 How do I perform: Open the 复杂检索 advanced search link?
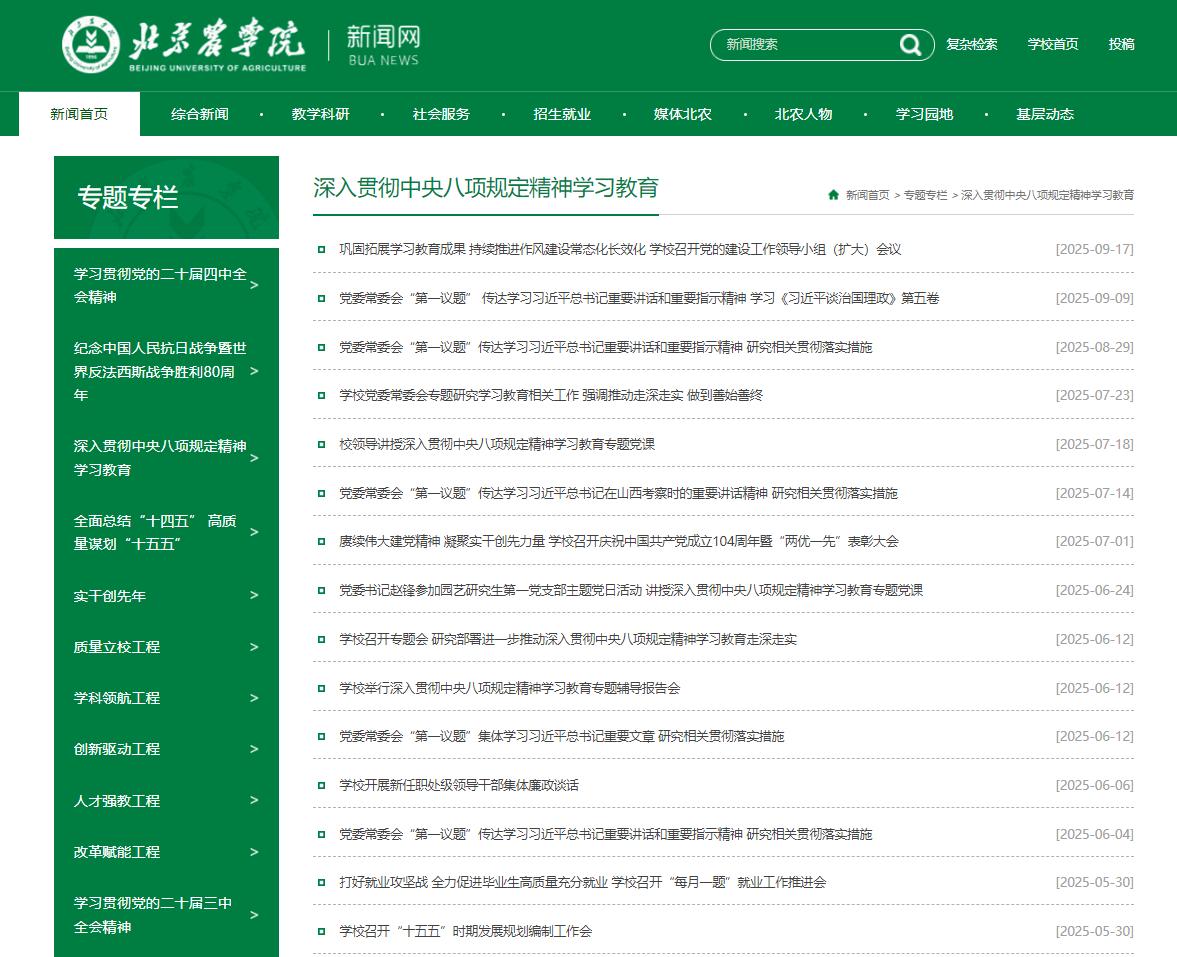[971, 44]
